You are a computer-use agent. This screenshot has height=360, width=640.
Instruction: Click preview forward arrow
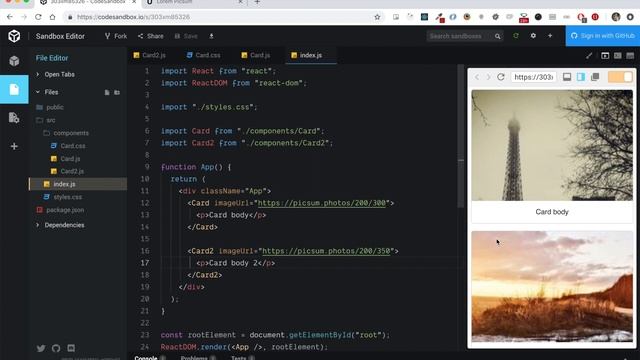[x=488, y=77]
